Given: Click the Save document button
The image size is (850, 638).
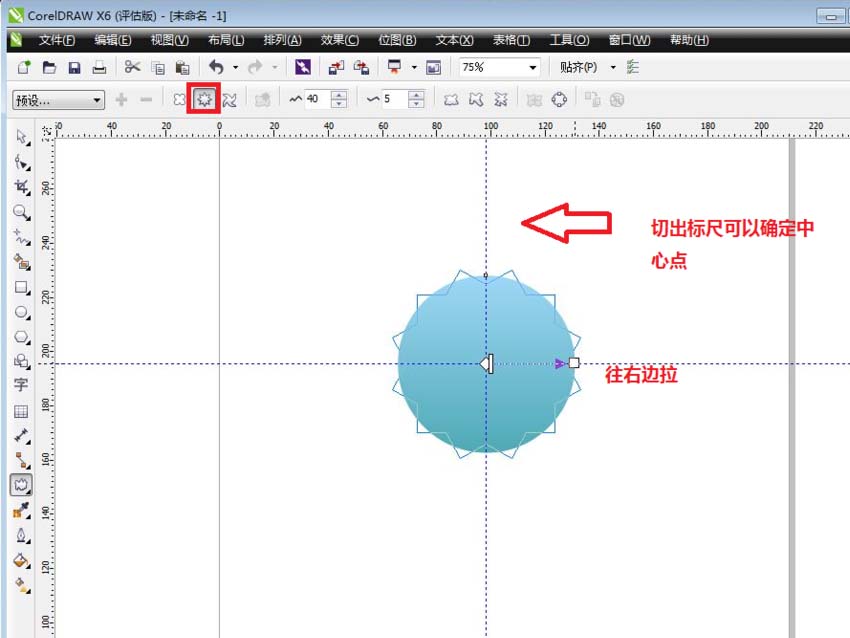Looking at the screenshot, I should (x=73, y=66).
